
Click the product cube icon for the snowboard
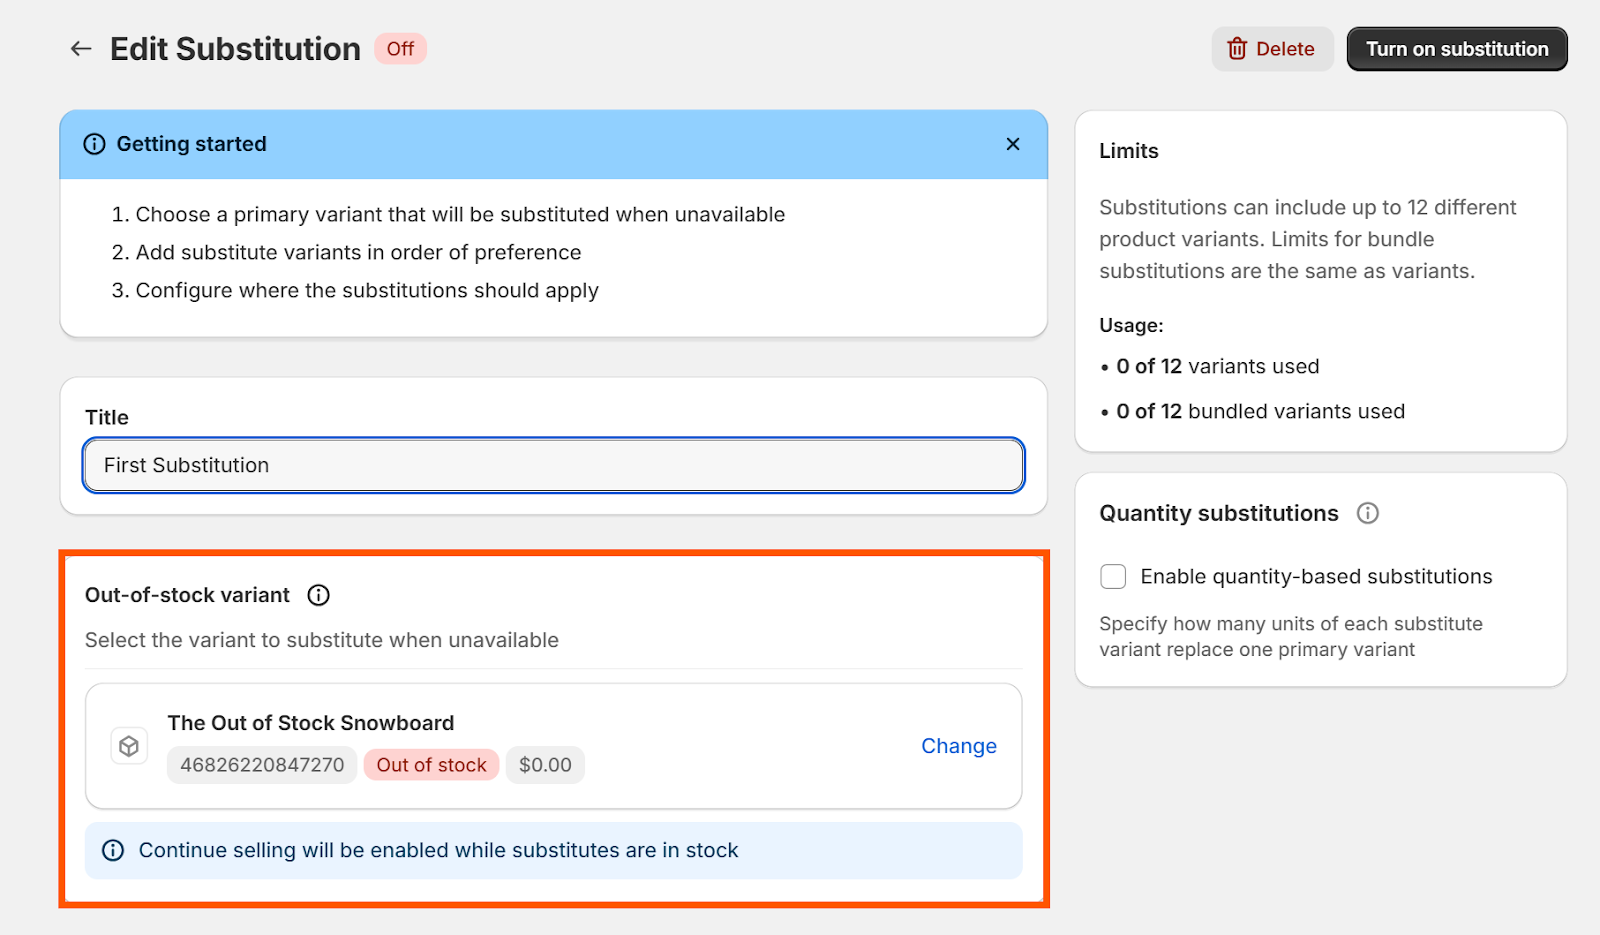129,746
